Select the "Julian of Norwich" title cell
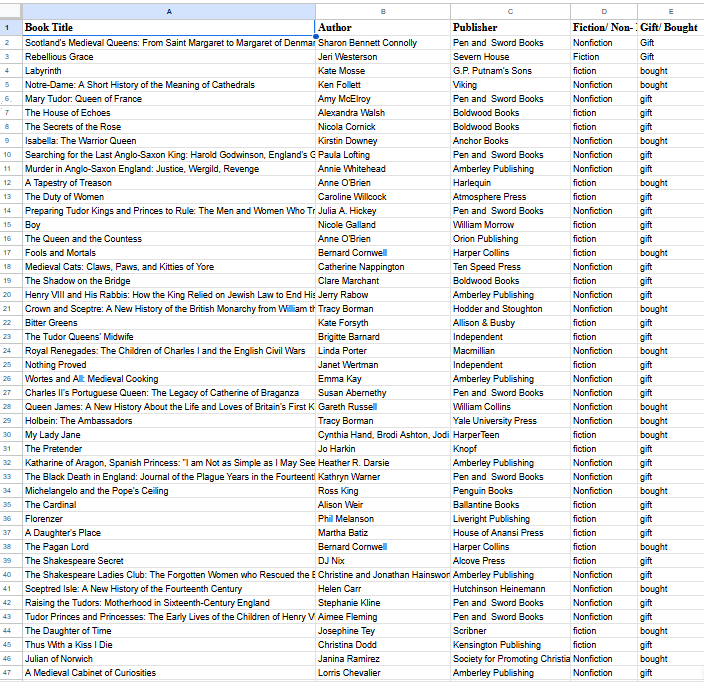 pyautogui.click(x=168, y=659)
